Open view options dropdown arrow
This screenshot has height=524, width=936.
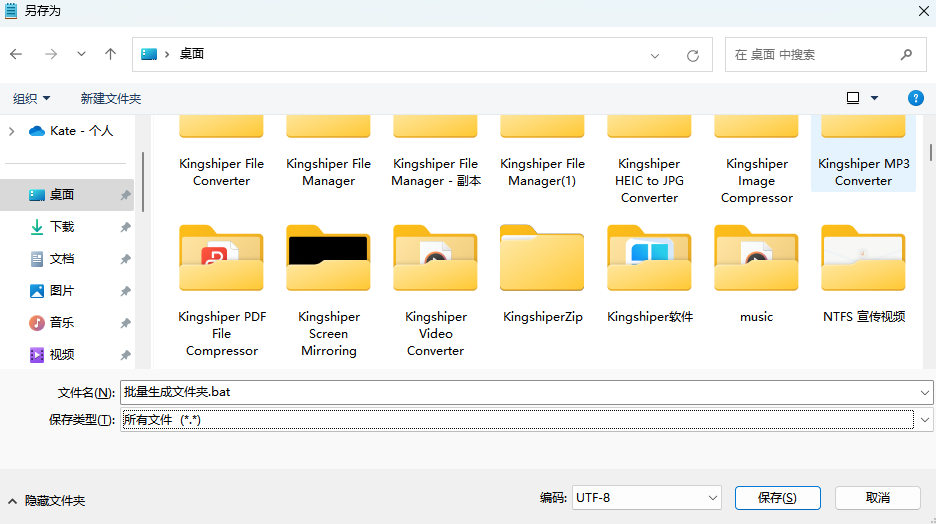pos(875,98)
